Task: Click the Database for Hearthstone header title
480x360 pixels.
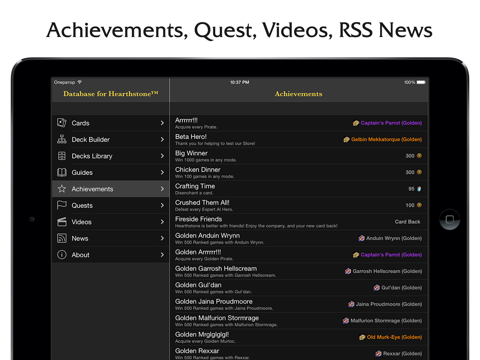Action: 111,94
